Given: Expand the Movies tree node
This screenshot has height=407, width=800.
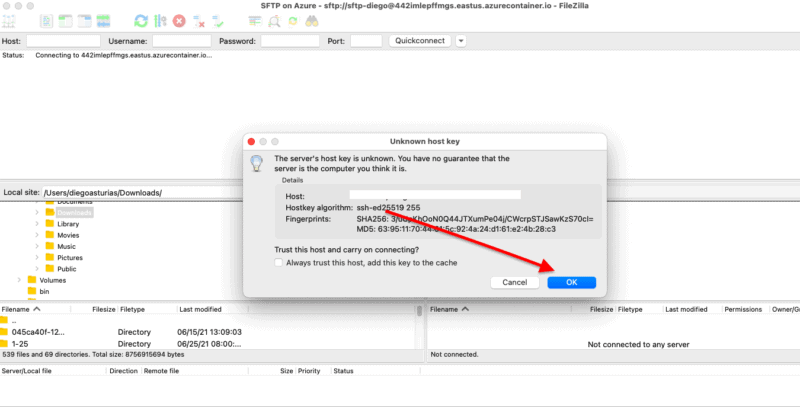Looking at the screenshot, I should pyautogui.click(x=37, y=235).
